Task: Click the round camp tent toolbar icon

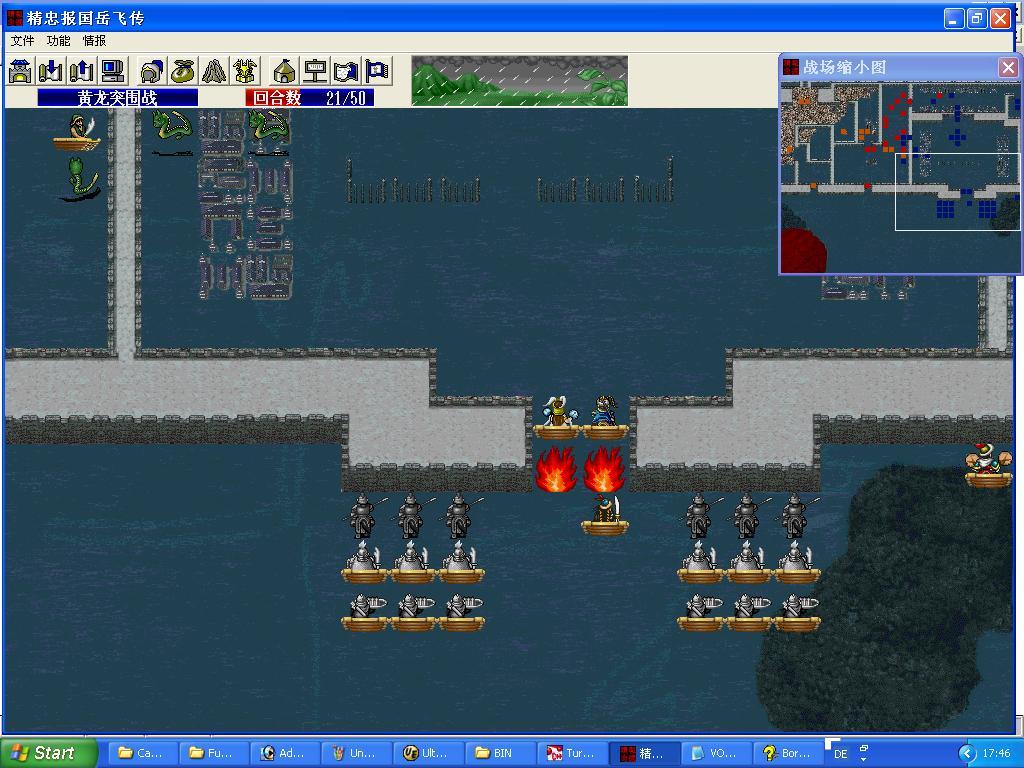Action: point(284,71)
